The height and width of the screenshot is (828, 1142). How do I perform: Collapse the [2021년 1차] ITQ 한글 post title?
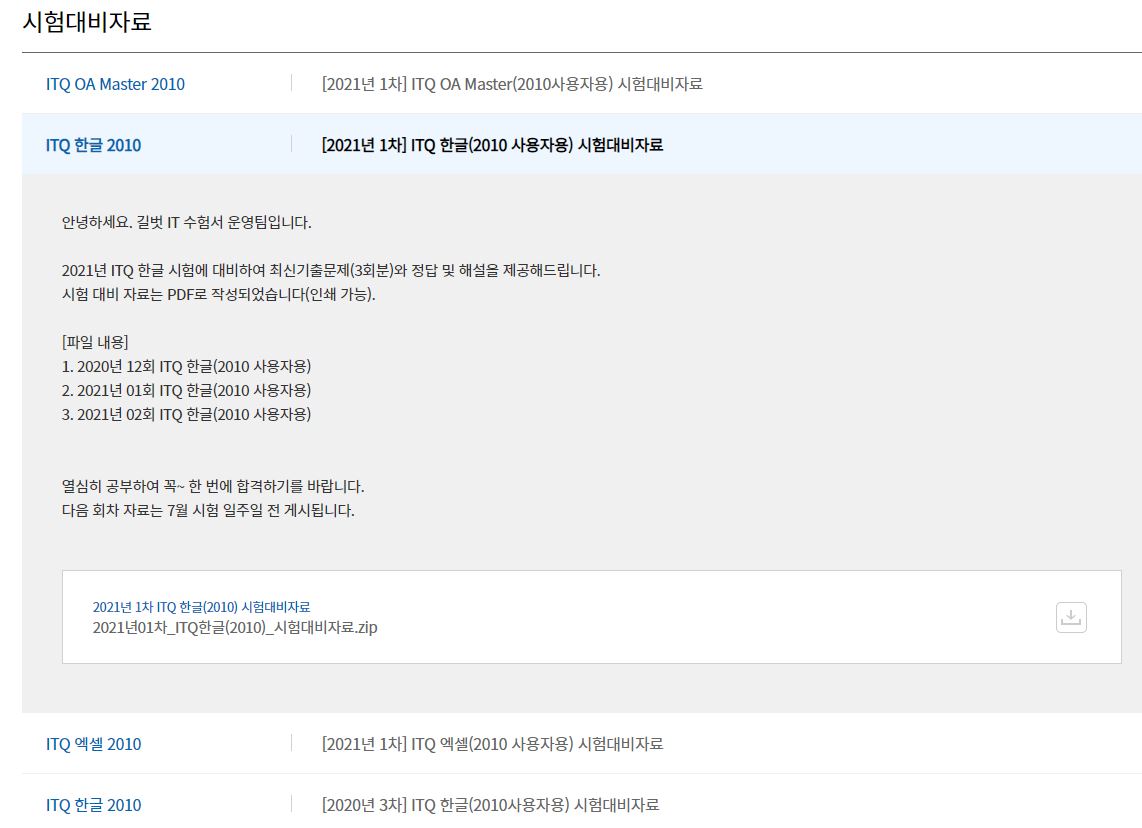[492, 145]
